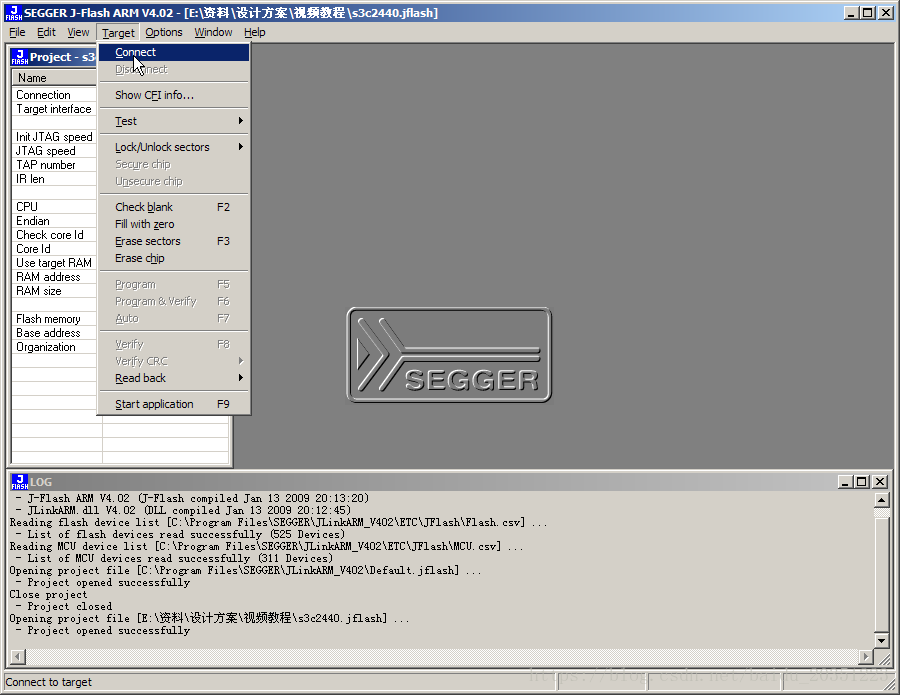Choose Erase chip menu entry
900x695 pixels.
point(174,259)
